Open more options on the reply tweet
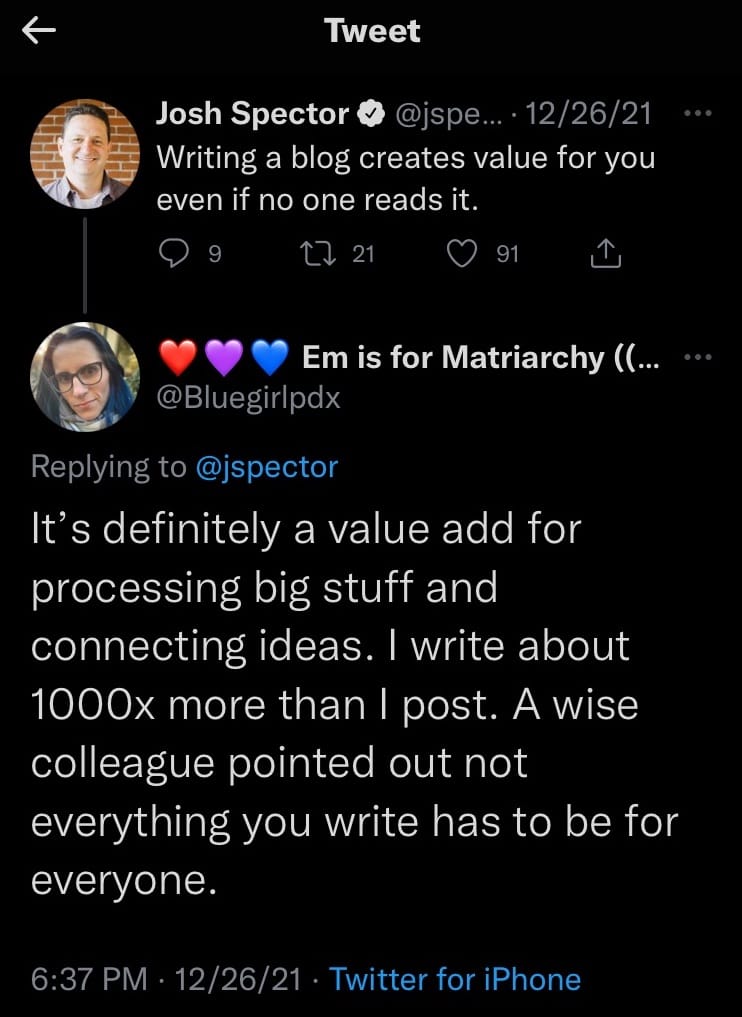The height and width of the screenshot is (1017, 742). pos(698,356)
